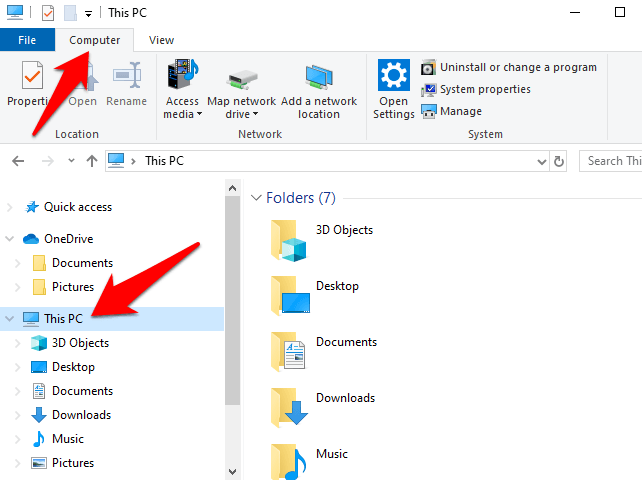The height and width of the screenshot is (485, 642).
Task: Select Desktop in navigation tree
Action: coord(73,367)
